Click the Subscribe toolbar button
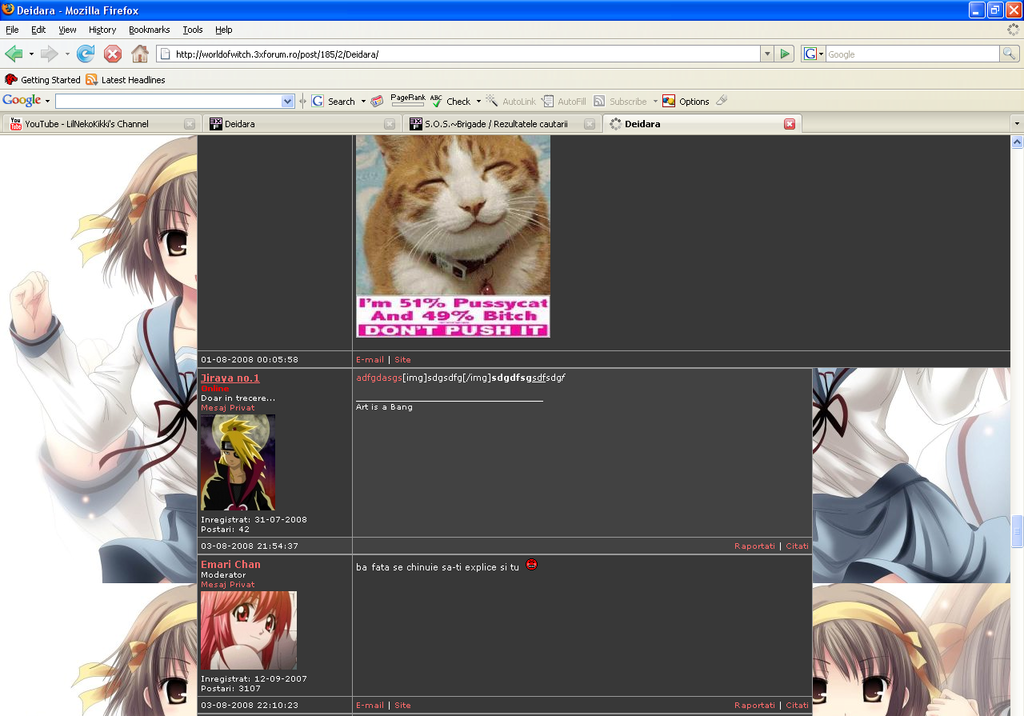Image resolution: width=1024 pixels, height=716 pixels. pos(620,101)
